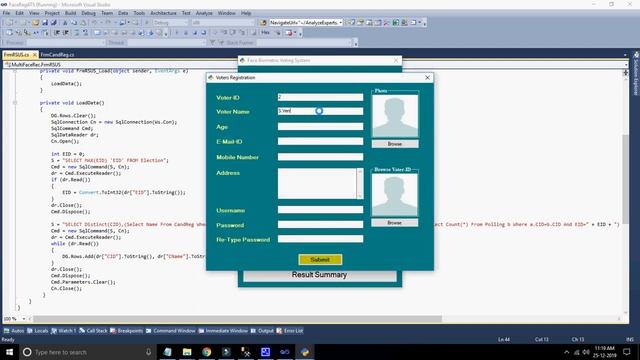
Task: Open the Error List tab
Action: (x=290, y=331)
